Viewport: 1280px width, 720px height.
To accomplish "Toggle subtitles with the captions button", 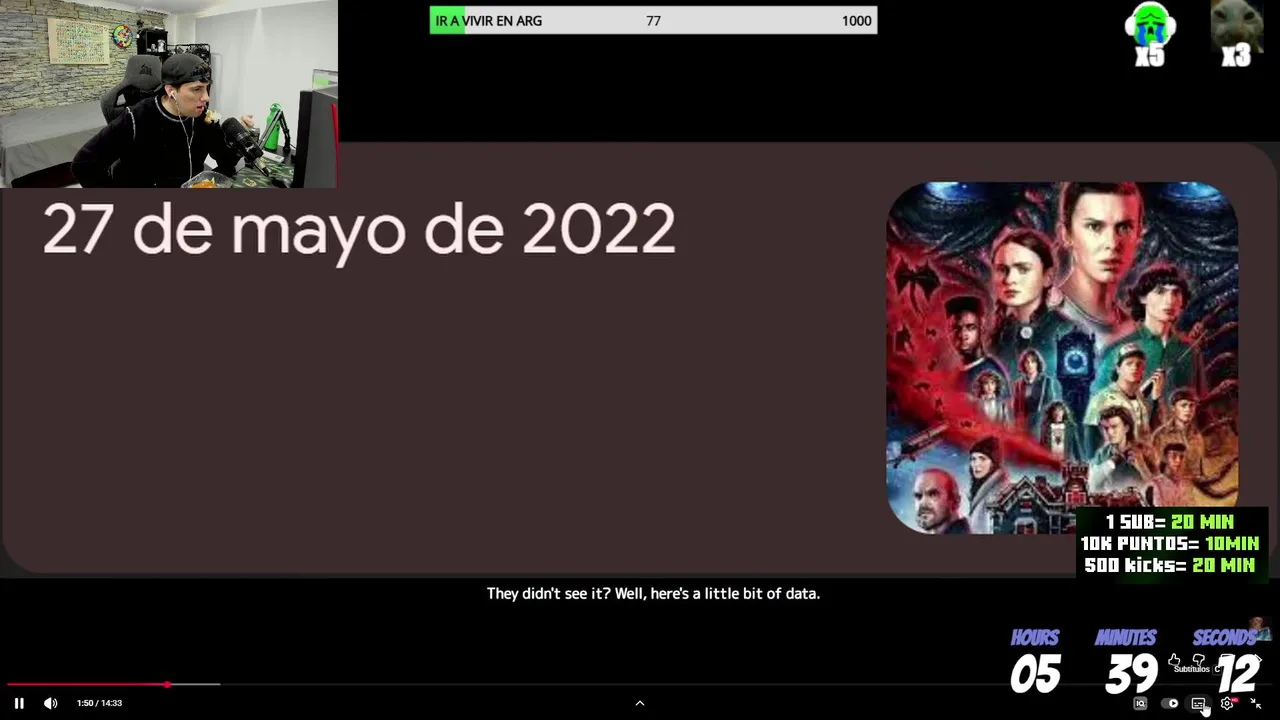I will pyautogui.click(x=1198, y=704).
